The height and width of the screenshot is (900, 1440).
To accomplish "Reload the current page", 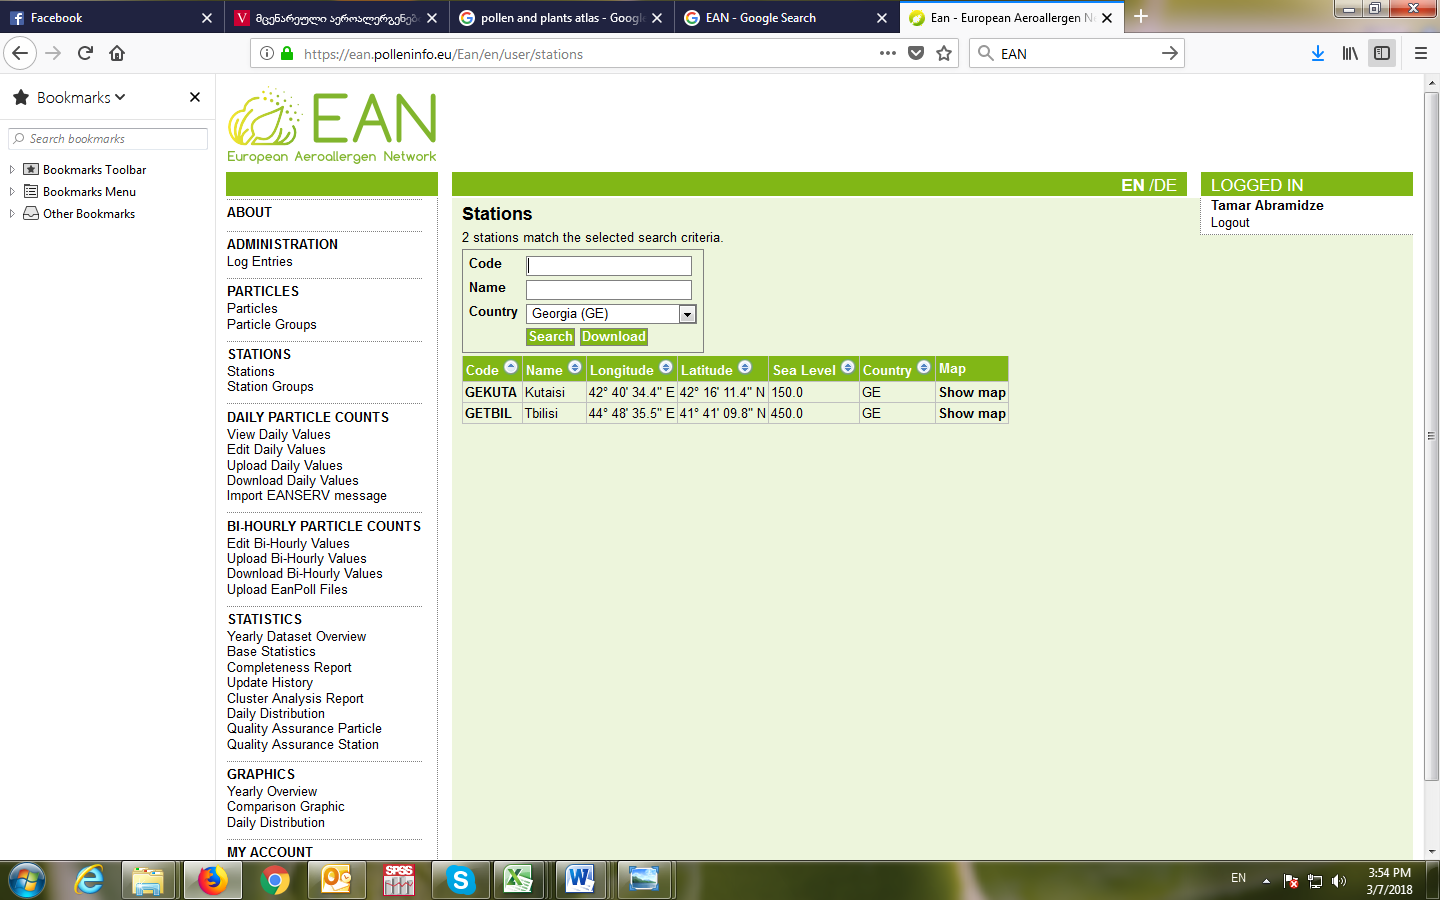I will pyautogui.click(x=85, y=54).
